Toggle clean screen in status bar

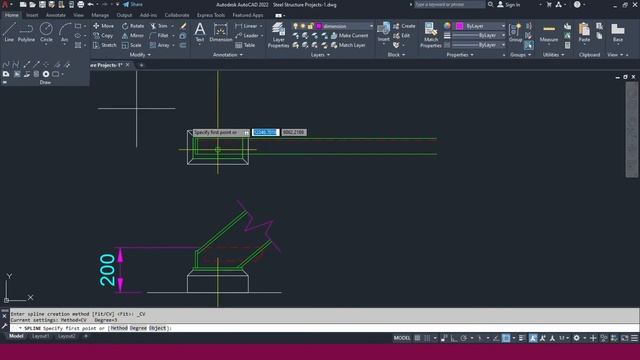(625, 338)
